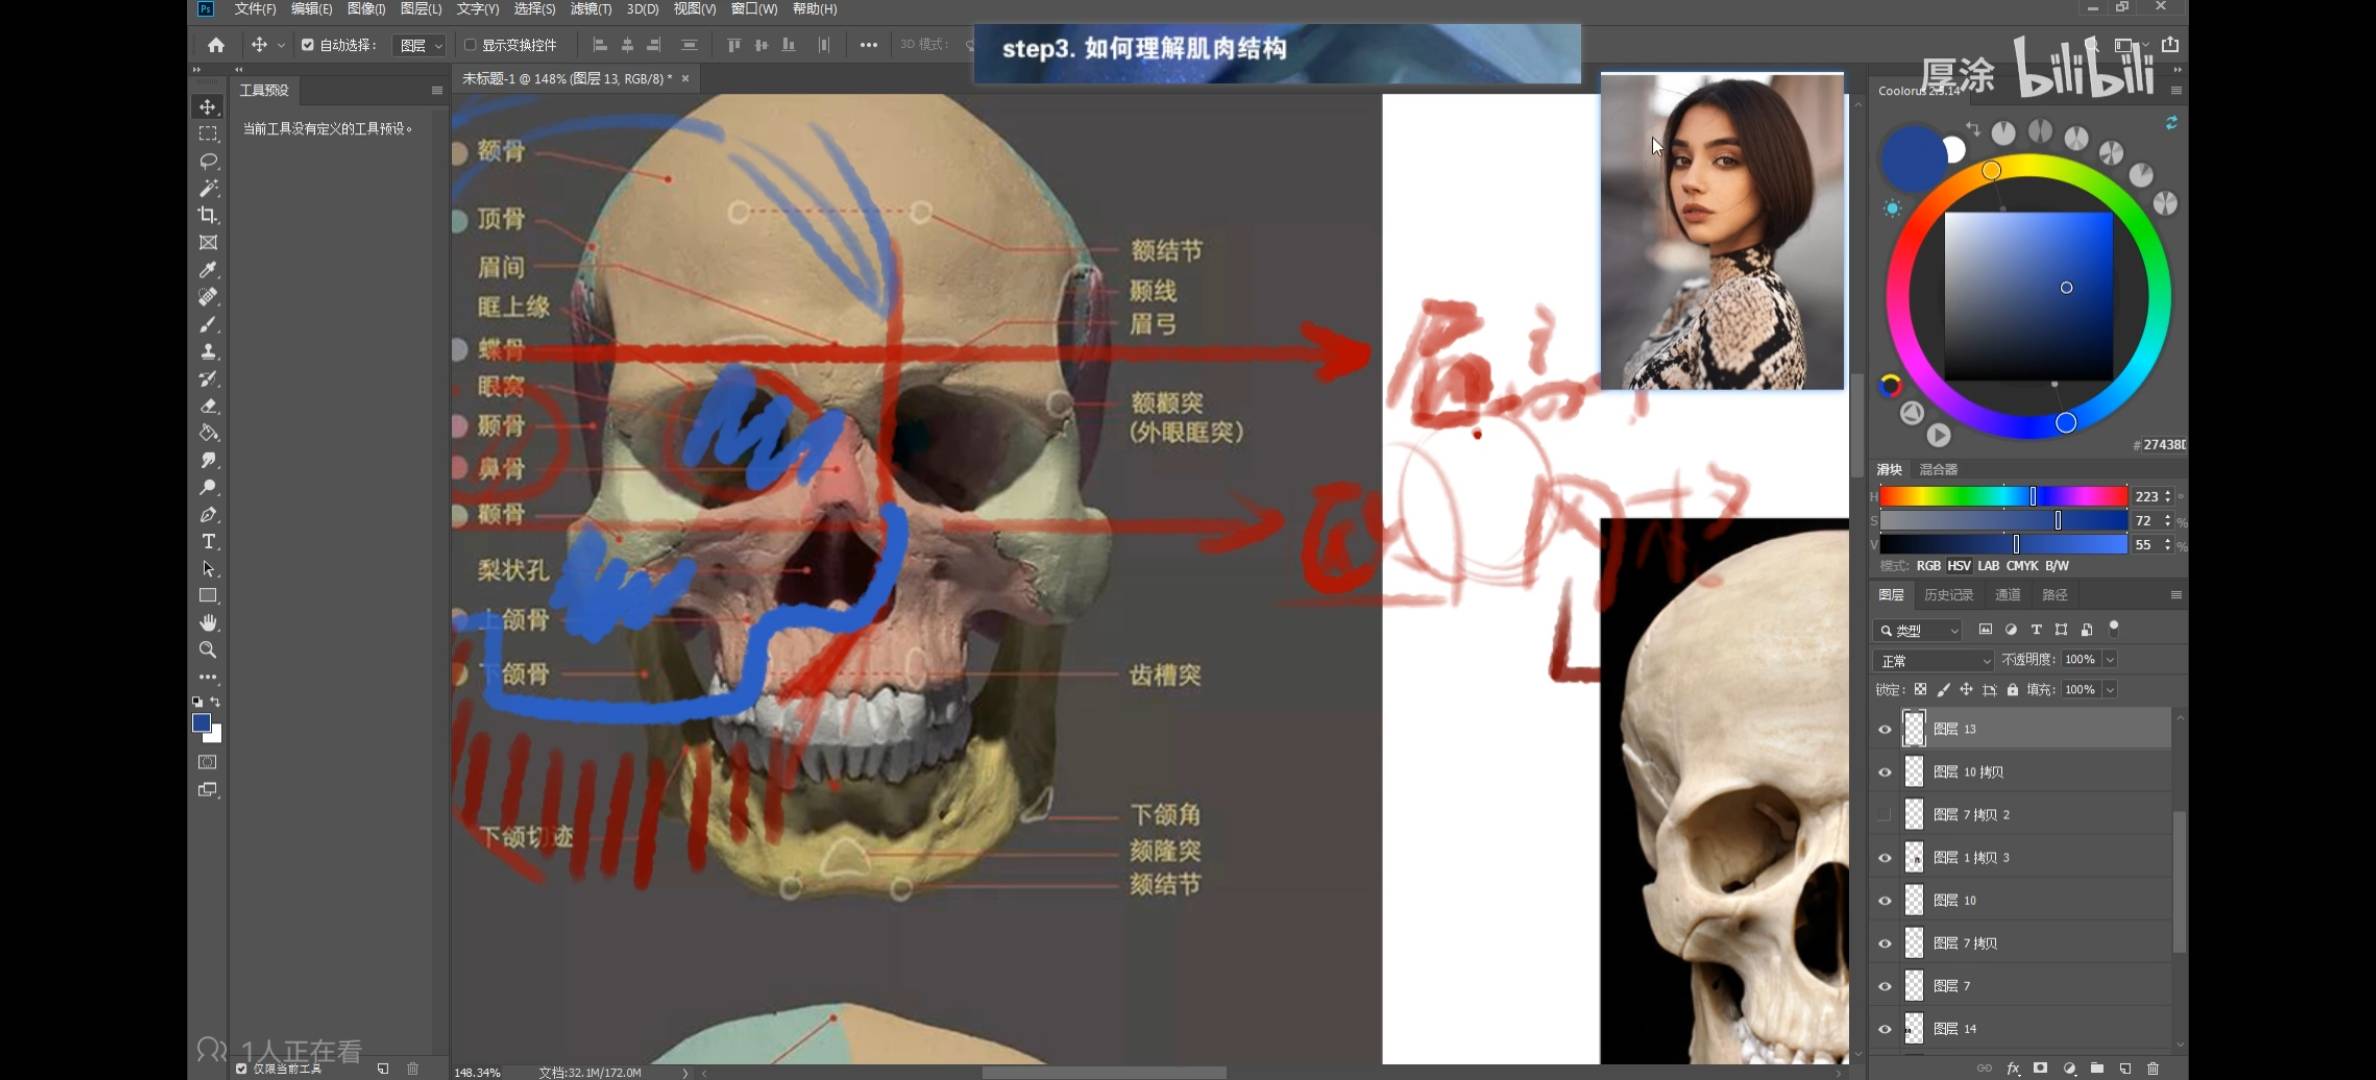Screen dimensions: 2376x1080
Task: Select the Horizontal Type tool
Action: (208, 542)
